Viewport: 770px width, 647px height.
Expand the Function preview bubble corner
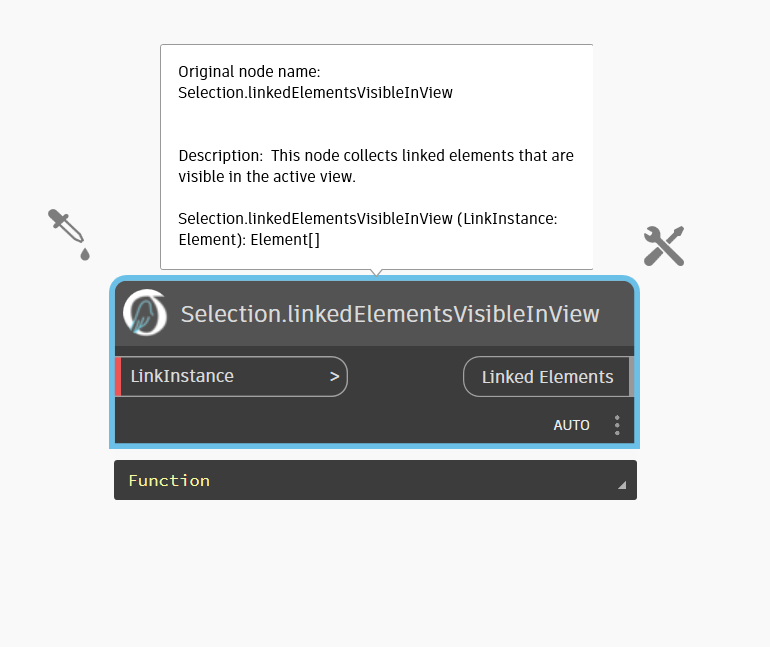click(x=622, y=485)
